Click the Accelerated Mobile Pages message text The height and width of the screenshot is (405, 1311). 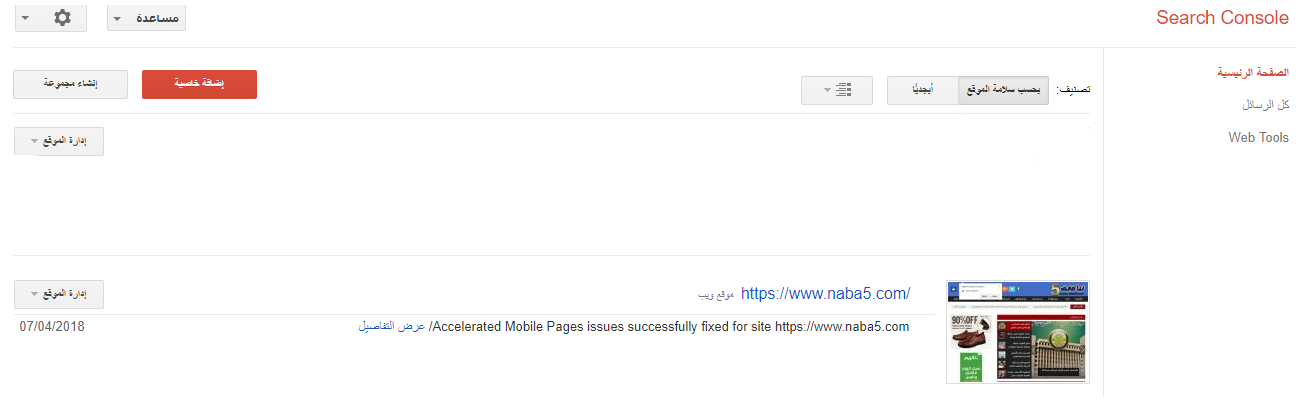[670, 327]
